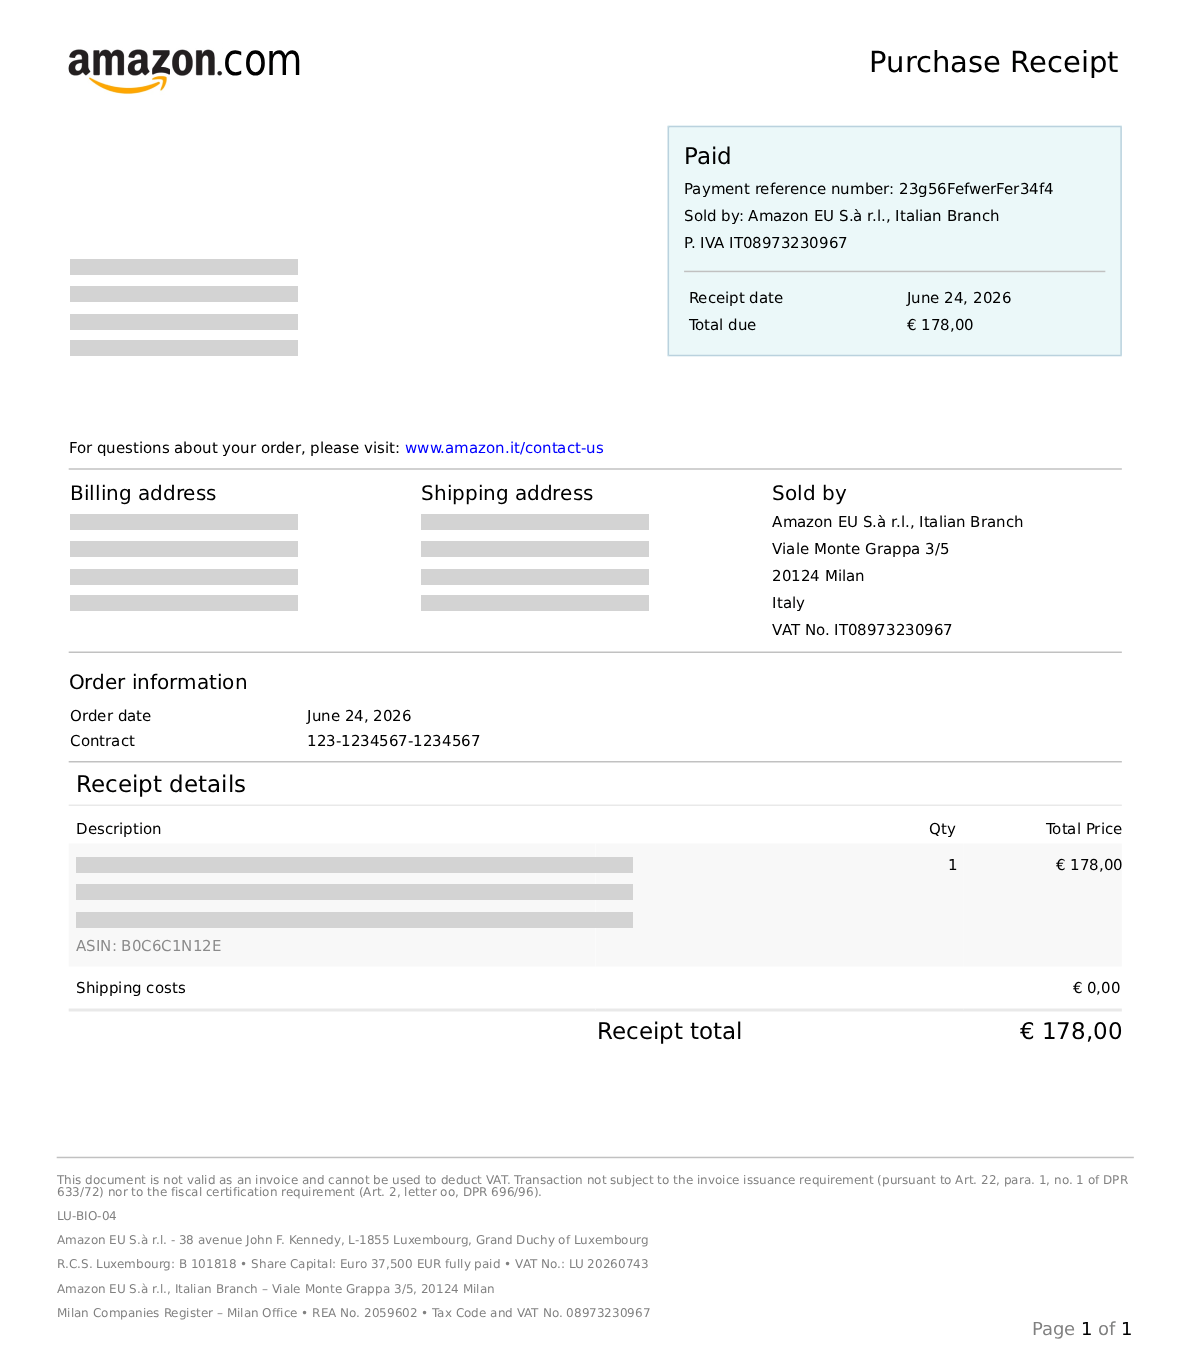Image resolution: width=1191 pixels, height=1366 pixels.
Task: Open the www.amazon.it/contact-us link
Action: pyautogui.click(x=504, y=448)
